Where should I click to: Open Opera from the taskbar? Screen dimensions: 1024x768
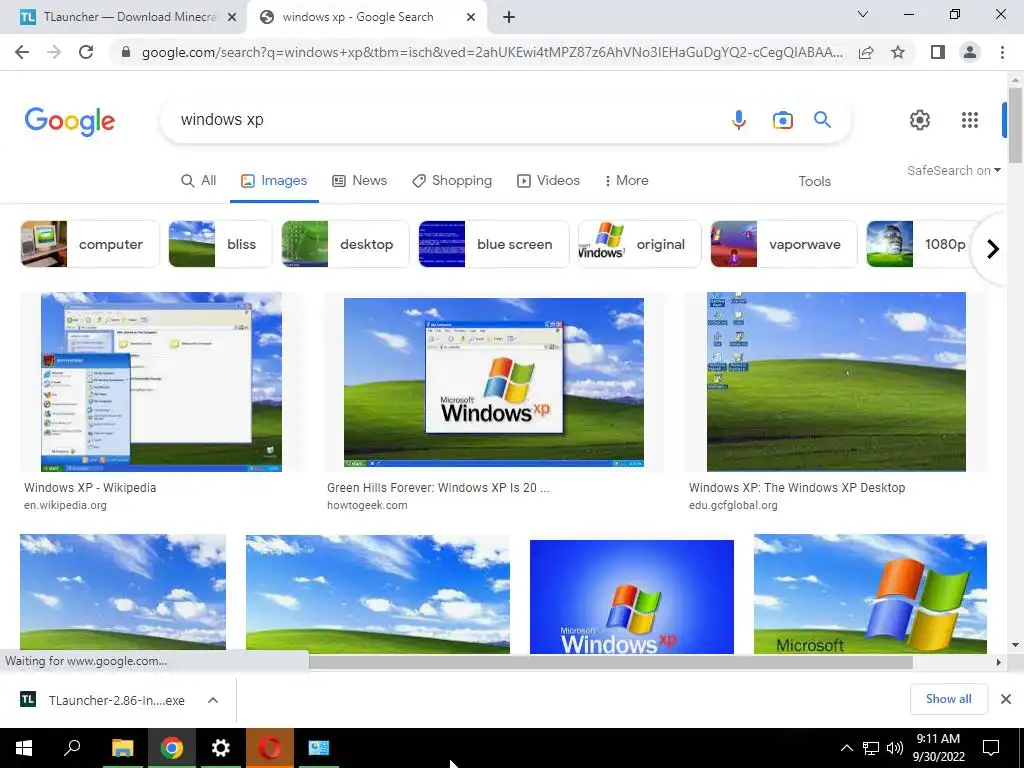tap(270, 748)
